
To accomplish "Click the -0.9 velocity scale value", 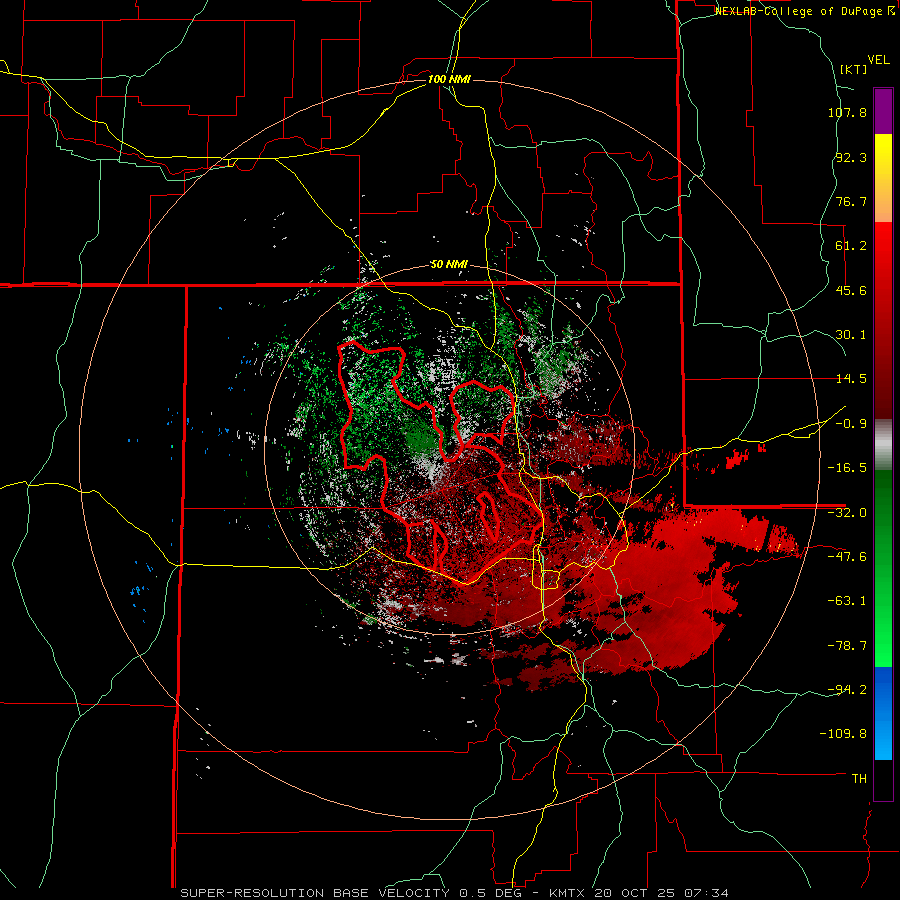I will coord(851,424).
